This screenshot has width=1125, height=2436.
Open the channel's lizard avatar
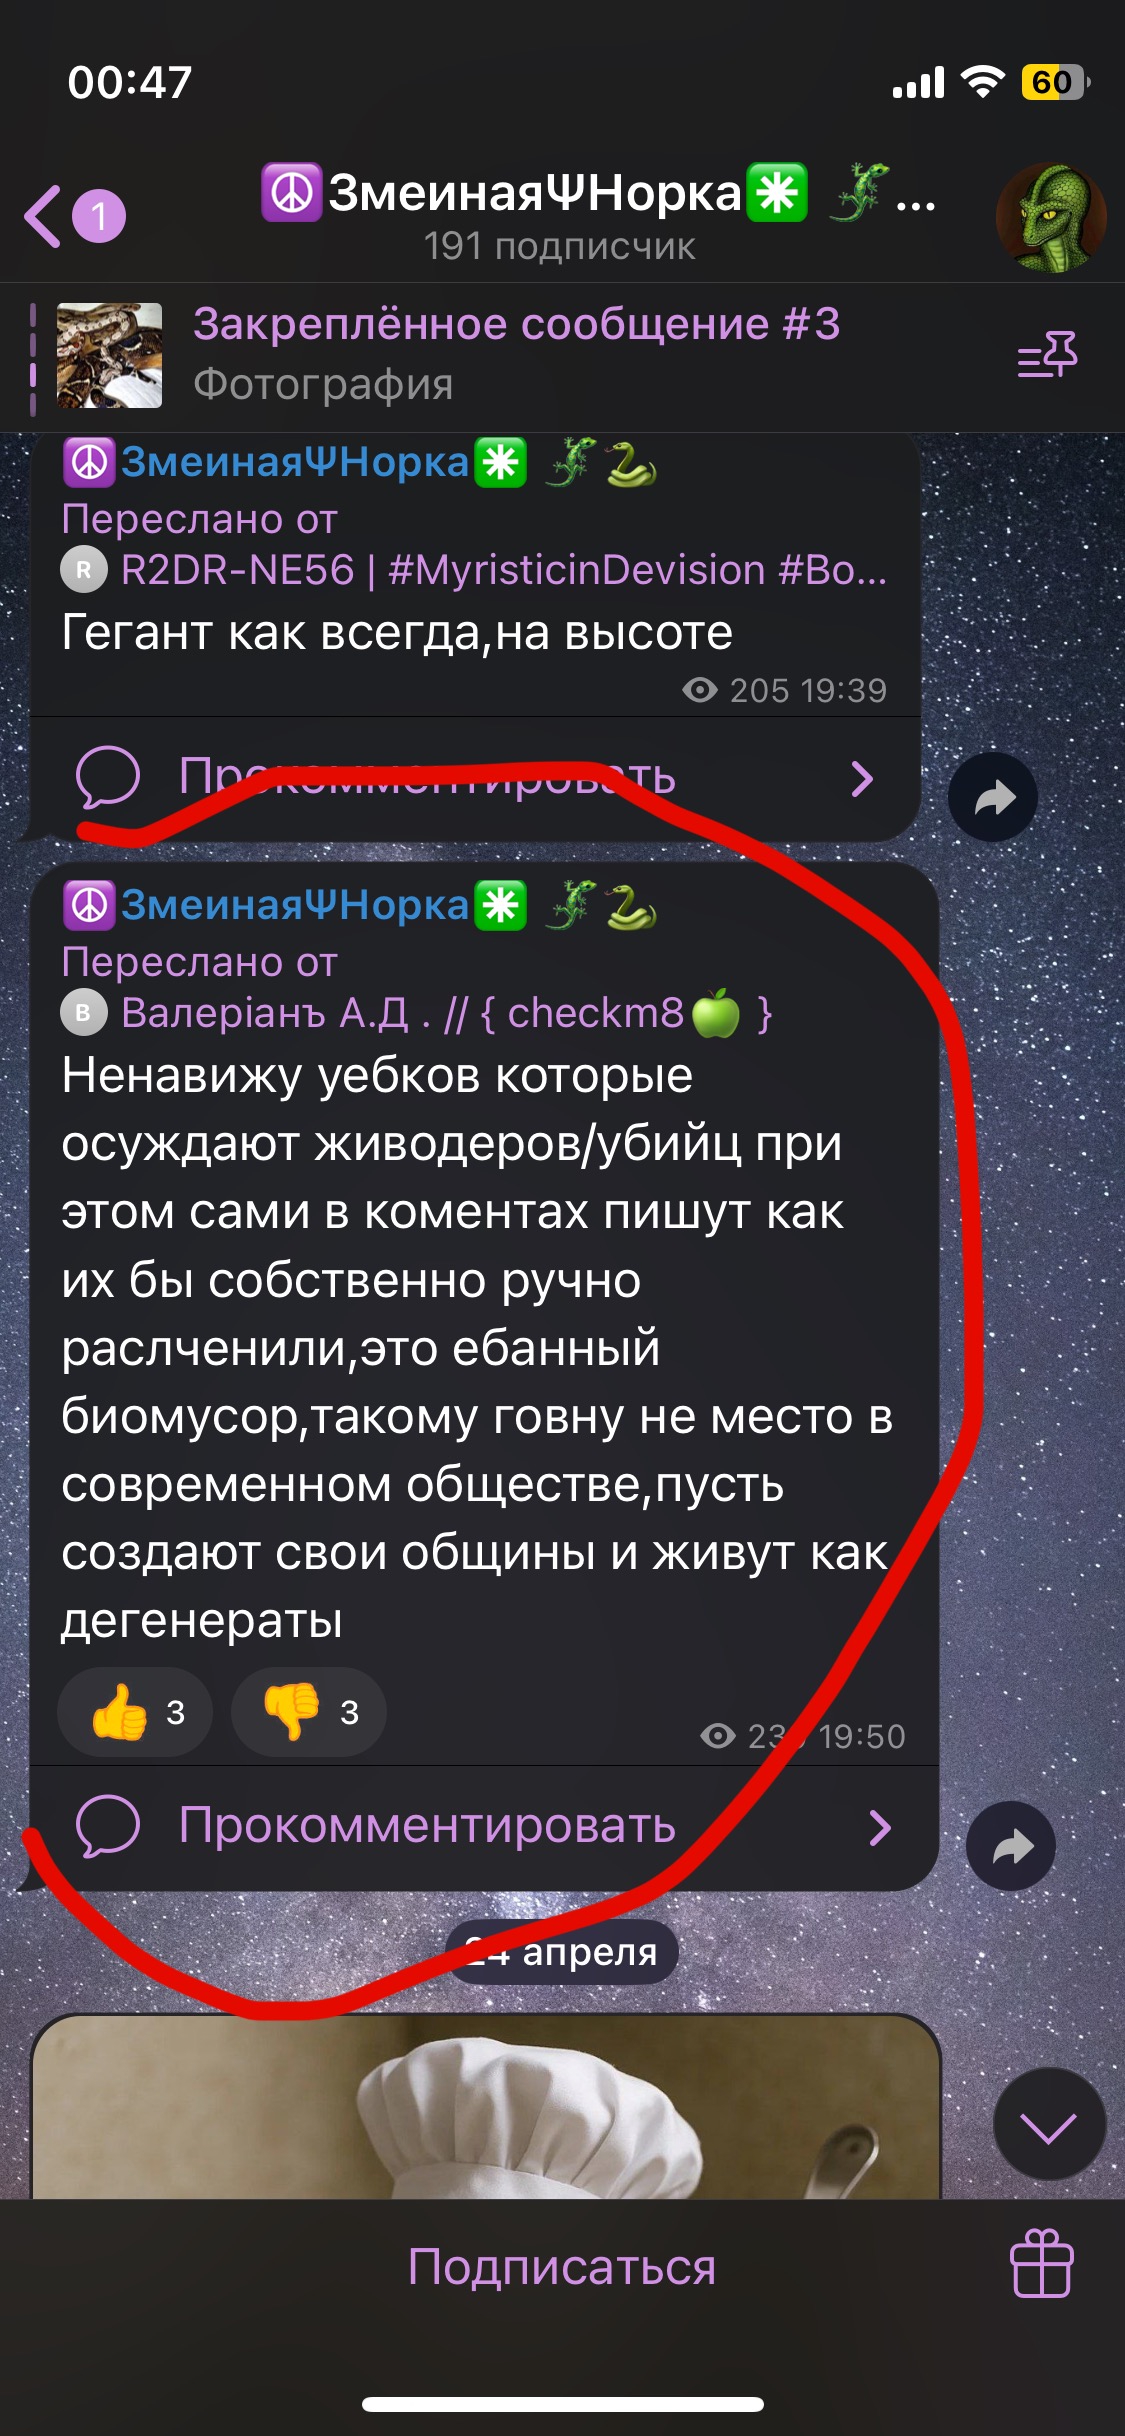(x=1050, y=217)
